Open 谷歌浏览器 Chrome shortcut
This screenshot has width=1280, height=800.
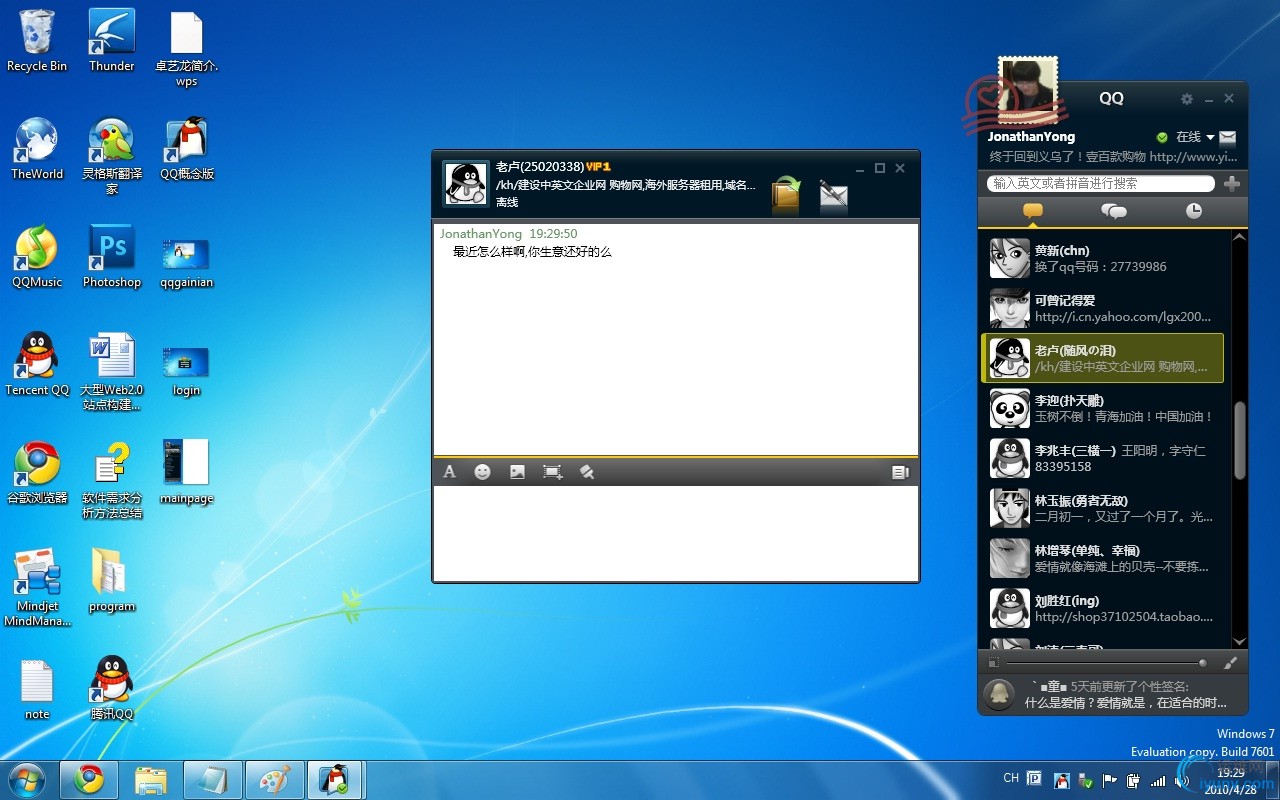click(37, 473)
